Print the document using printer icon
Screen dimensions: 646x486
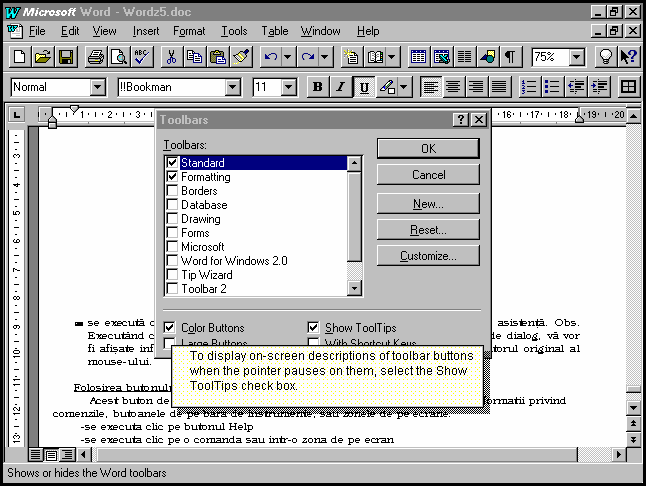(96, 57)
